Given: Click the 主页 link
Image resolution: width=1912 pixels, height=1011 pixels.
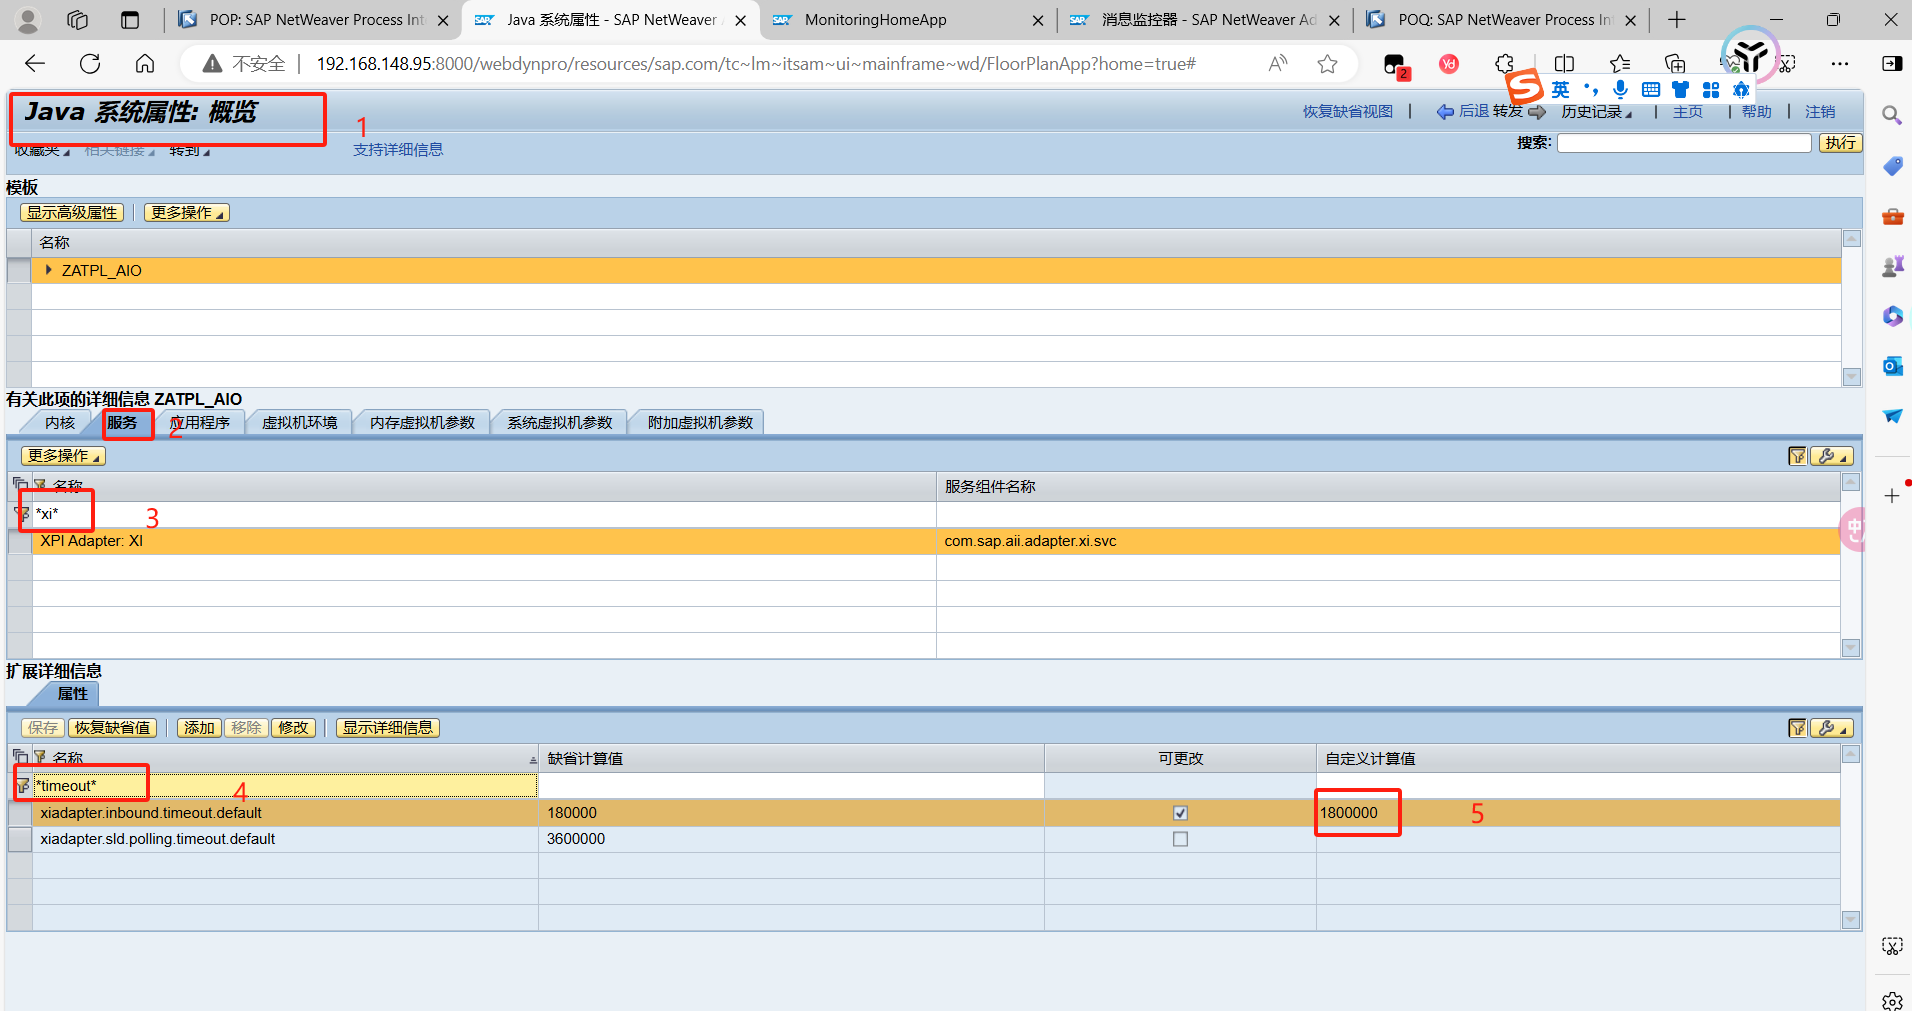Looking at the screenshot, I should click(1688, 112).
